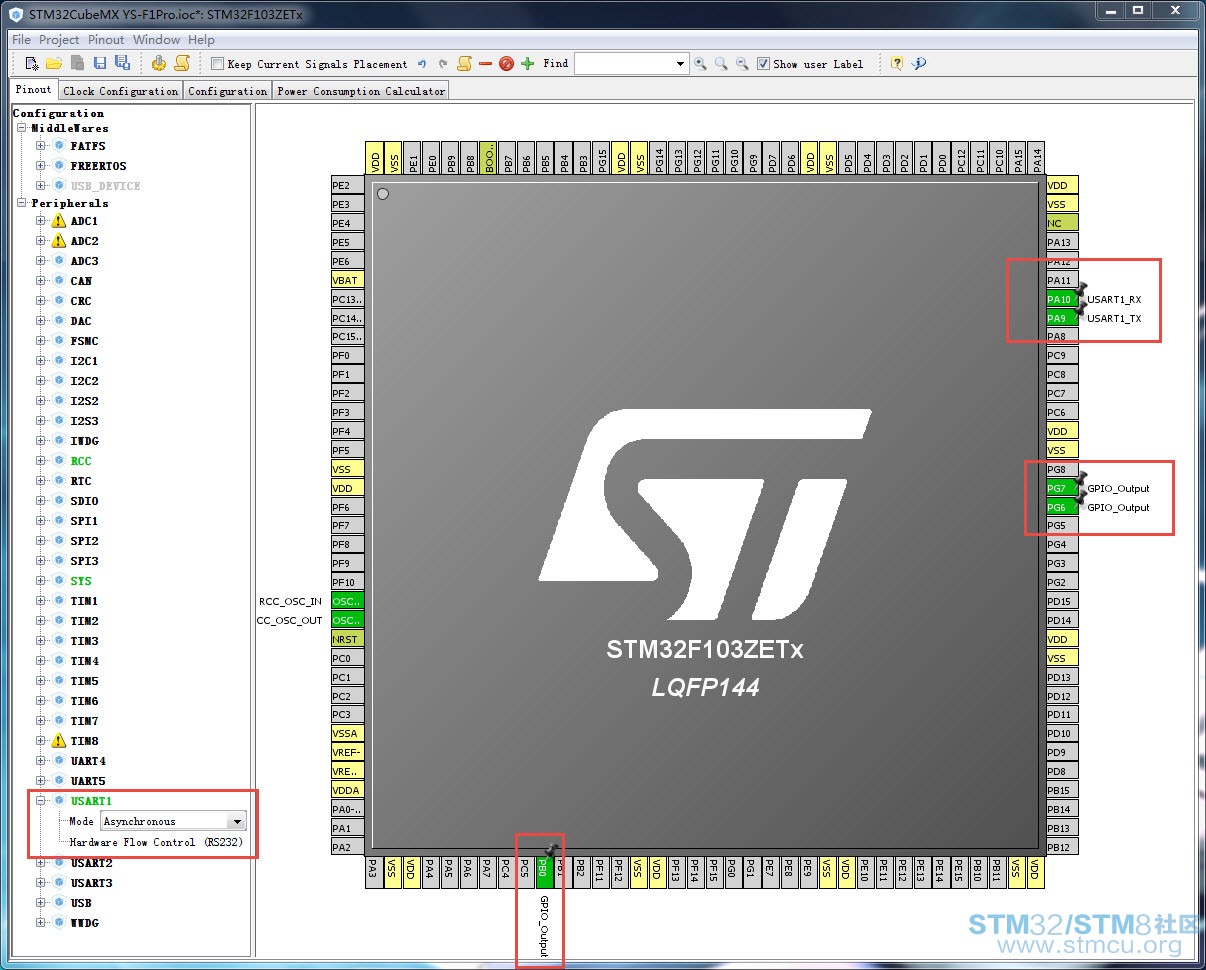Select the Pinout tab

tap(34, 90)
